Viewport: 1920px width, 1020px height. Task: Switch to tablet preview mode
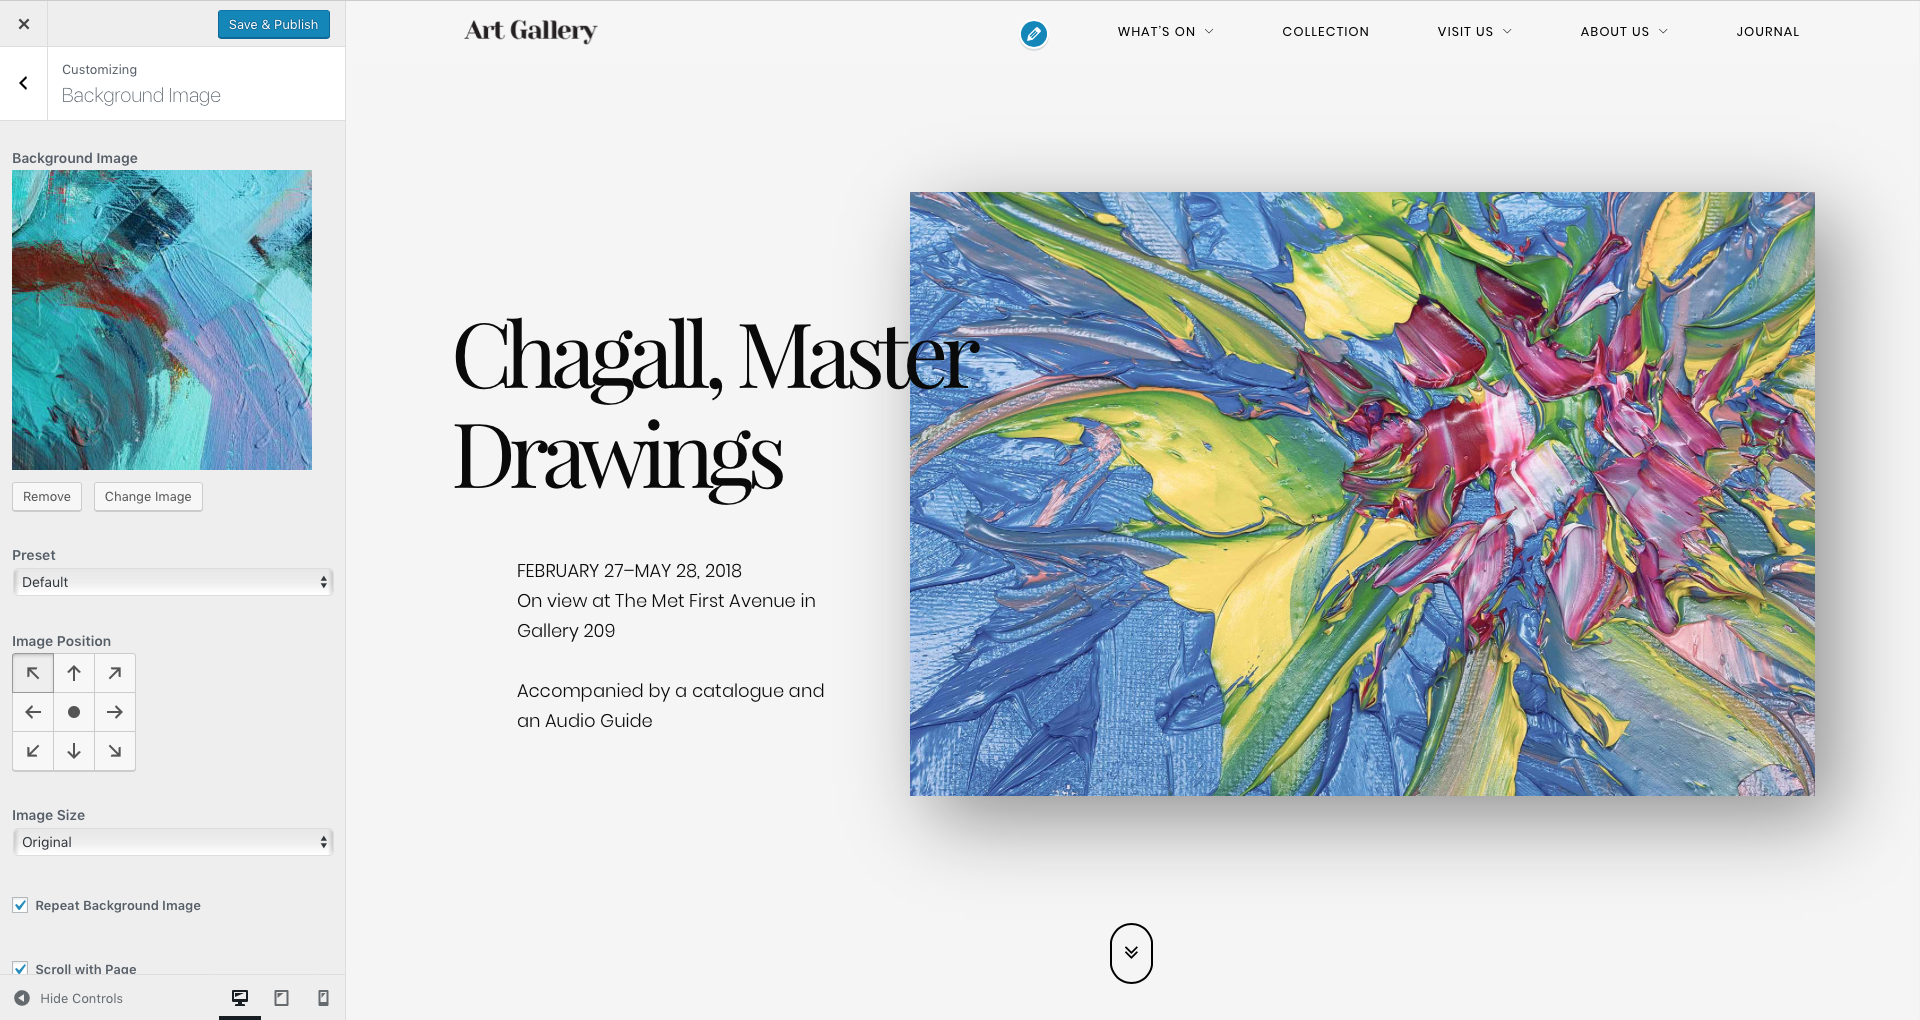click(x=282, y=998)
